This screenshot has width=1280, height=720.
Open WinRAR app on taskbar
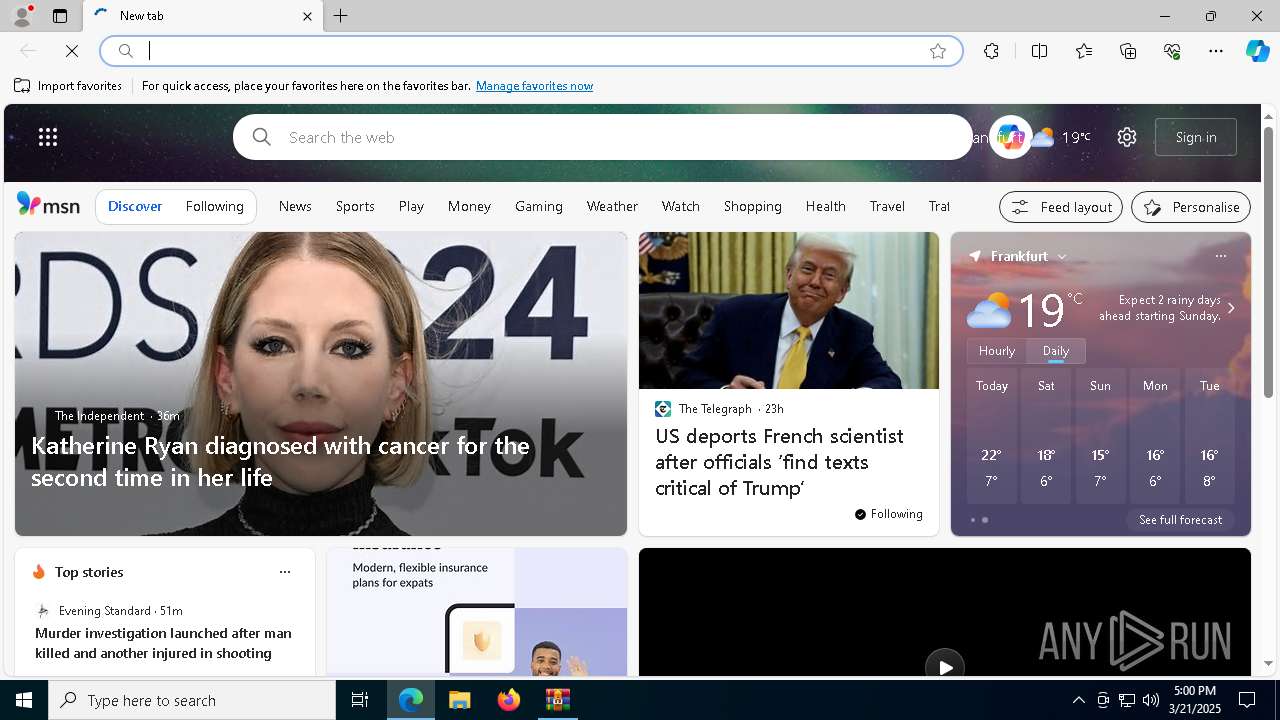557,700
